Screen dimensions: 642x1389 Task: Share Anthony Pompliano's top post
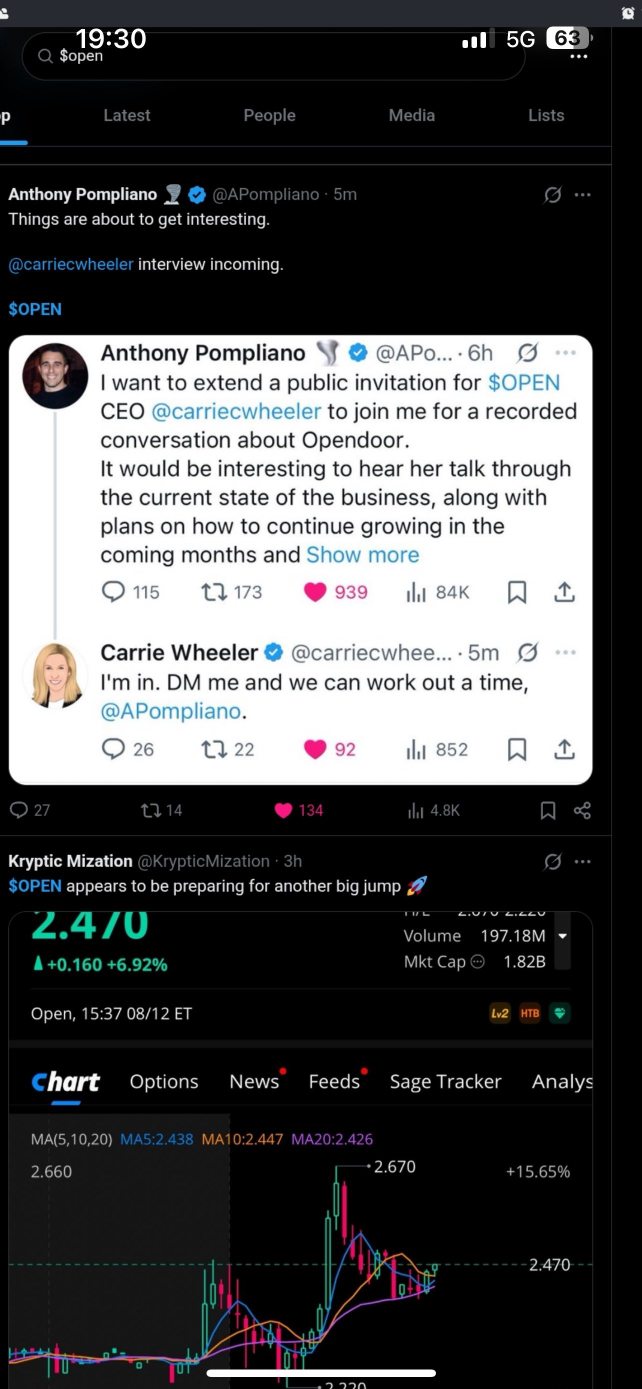click(583, 810)
